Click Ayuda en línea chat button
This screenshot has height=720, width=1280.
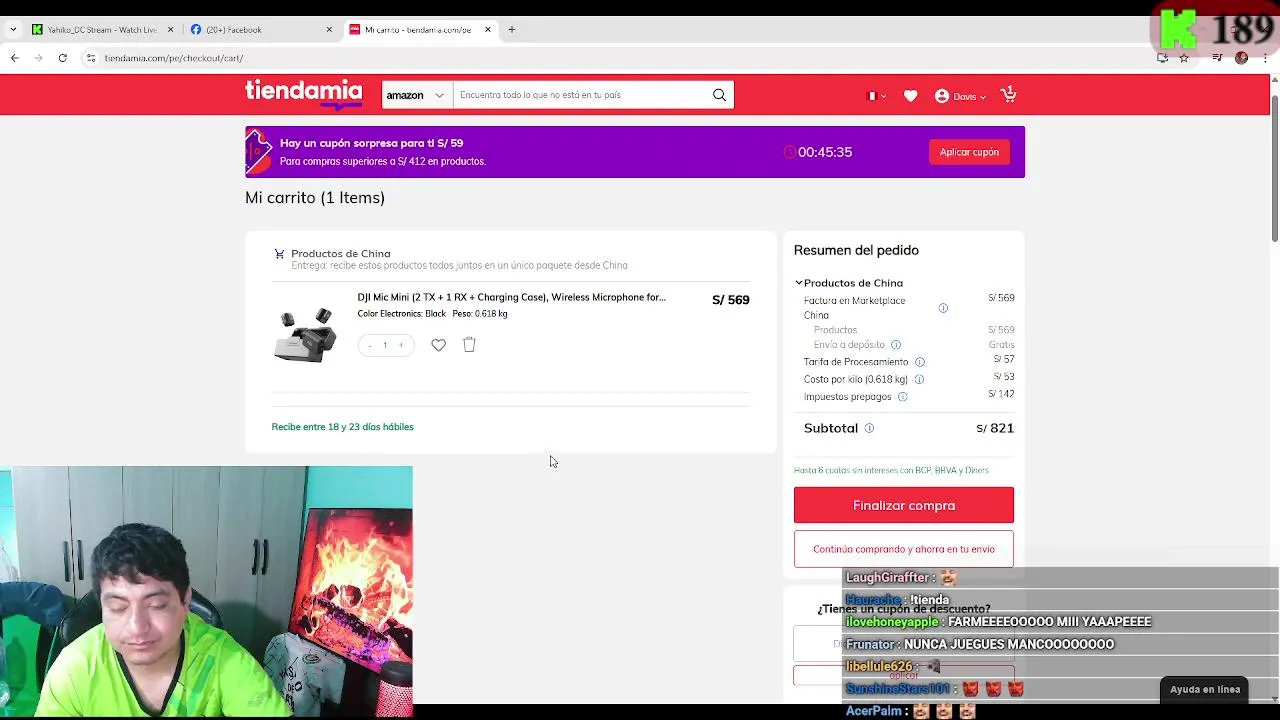tap(1205, 689)
